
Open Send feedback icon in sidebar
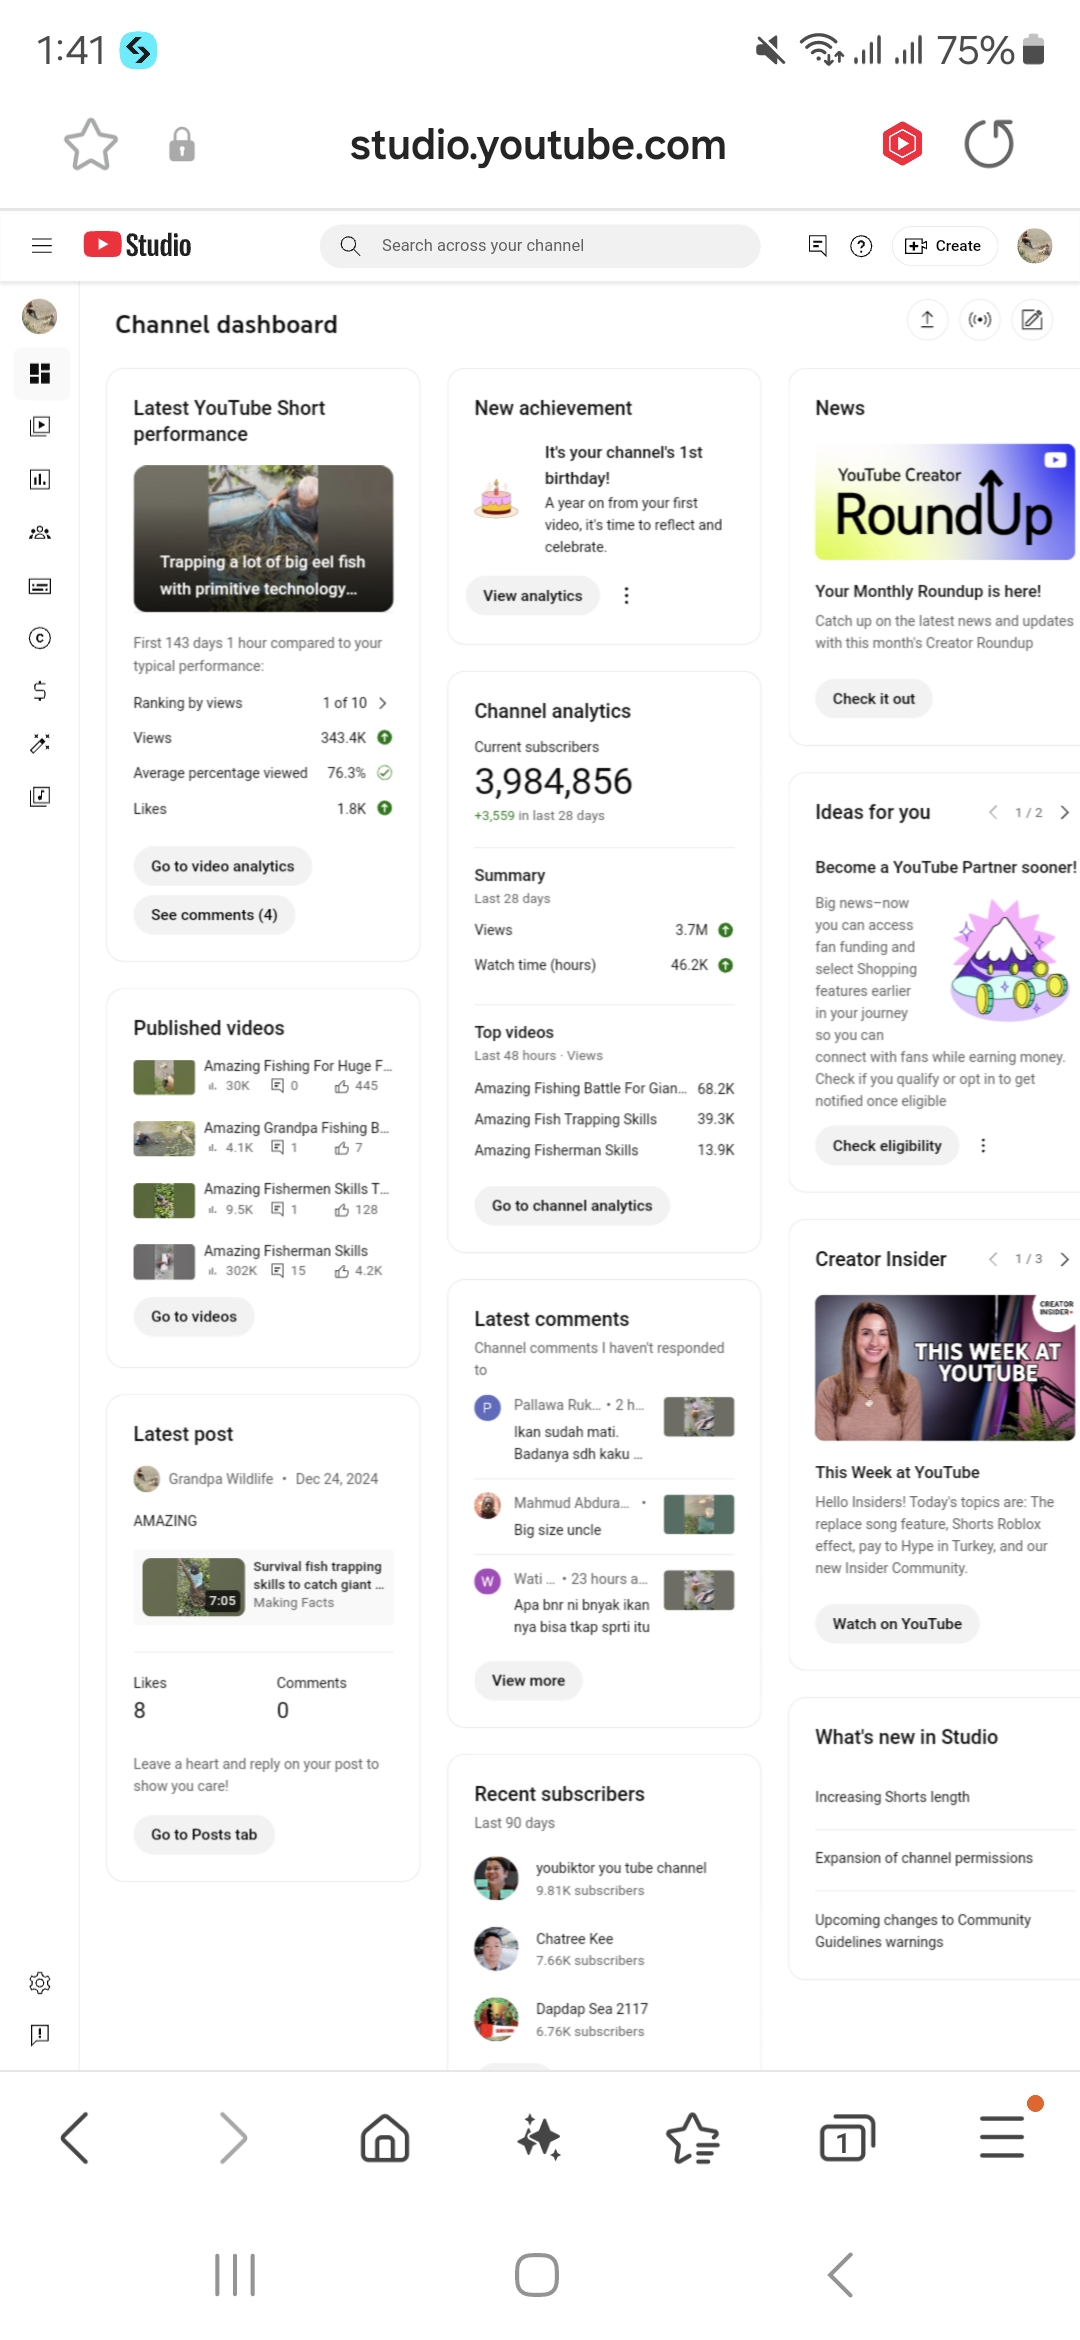40,2034
